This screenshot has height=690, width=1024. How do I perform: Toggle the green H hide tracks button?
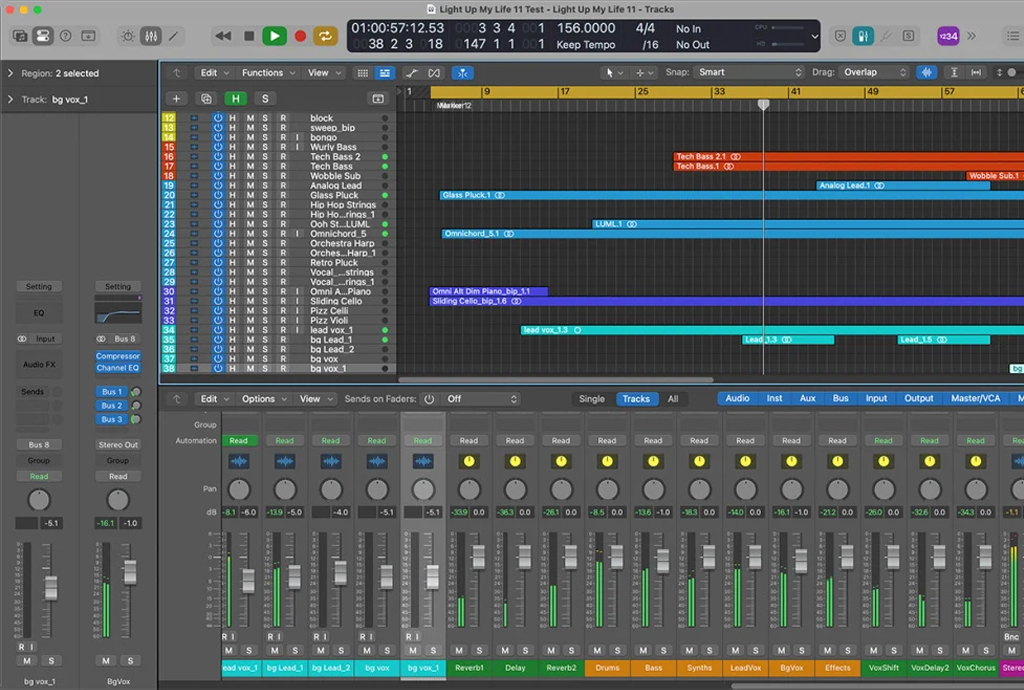click(x=236, y=98)
